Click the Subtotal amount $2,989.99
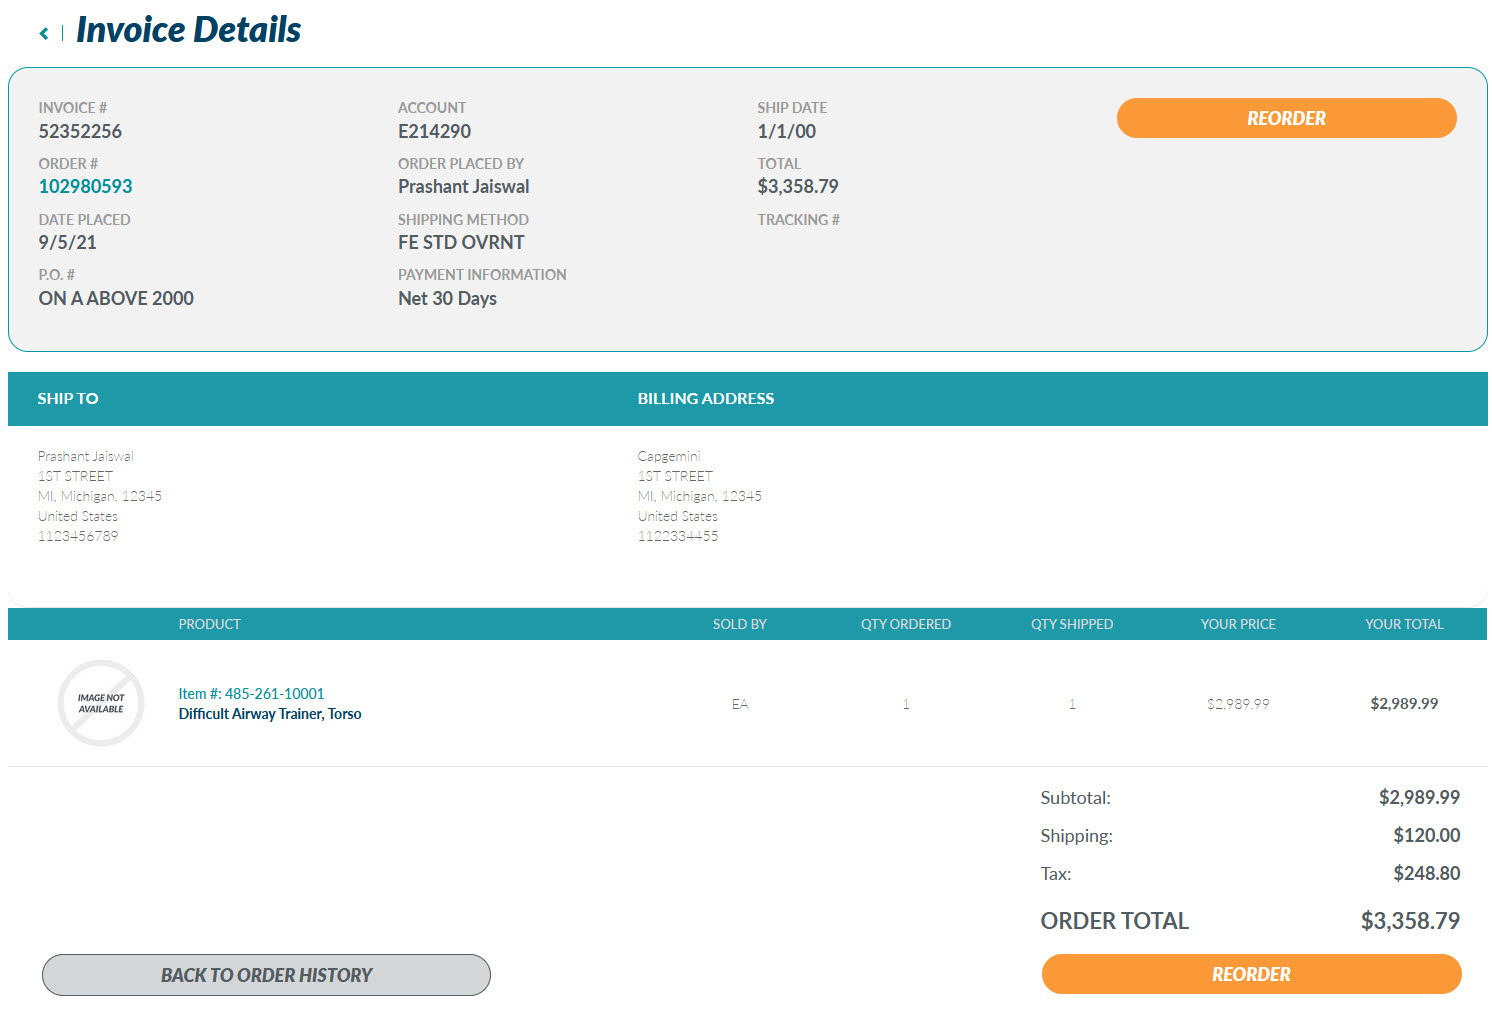Viewport: 1492px width, 1032px height. pos(1419,797)
